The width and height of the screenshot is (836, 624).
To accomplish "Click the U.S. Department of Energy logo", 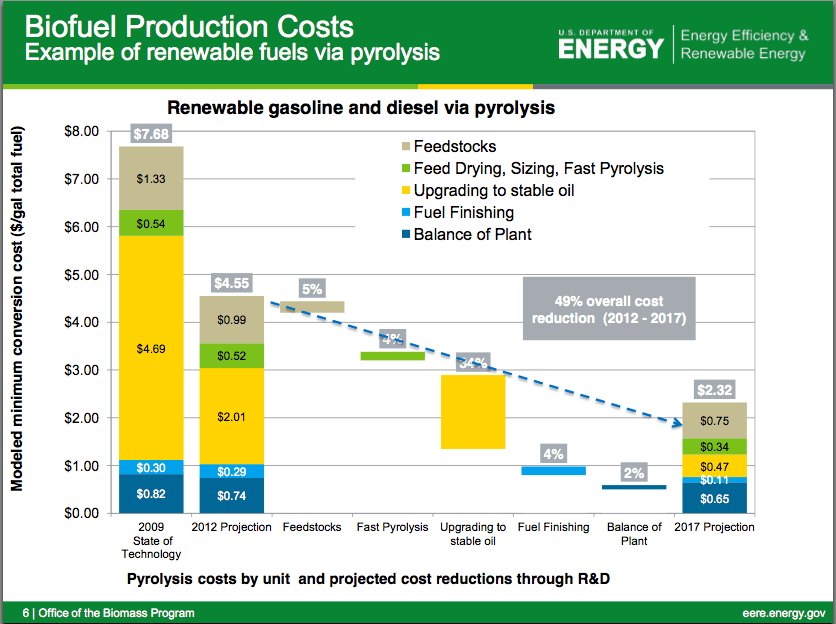I will [x=611, y=43].
